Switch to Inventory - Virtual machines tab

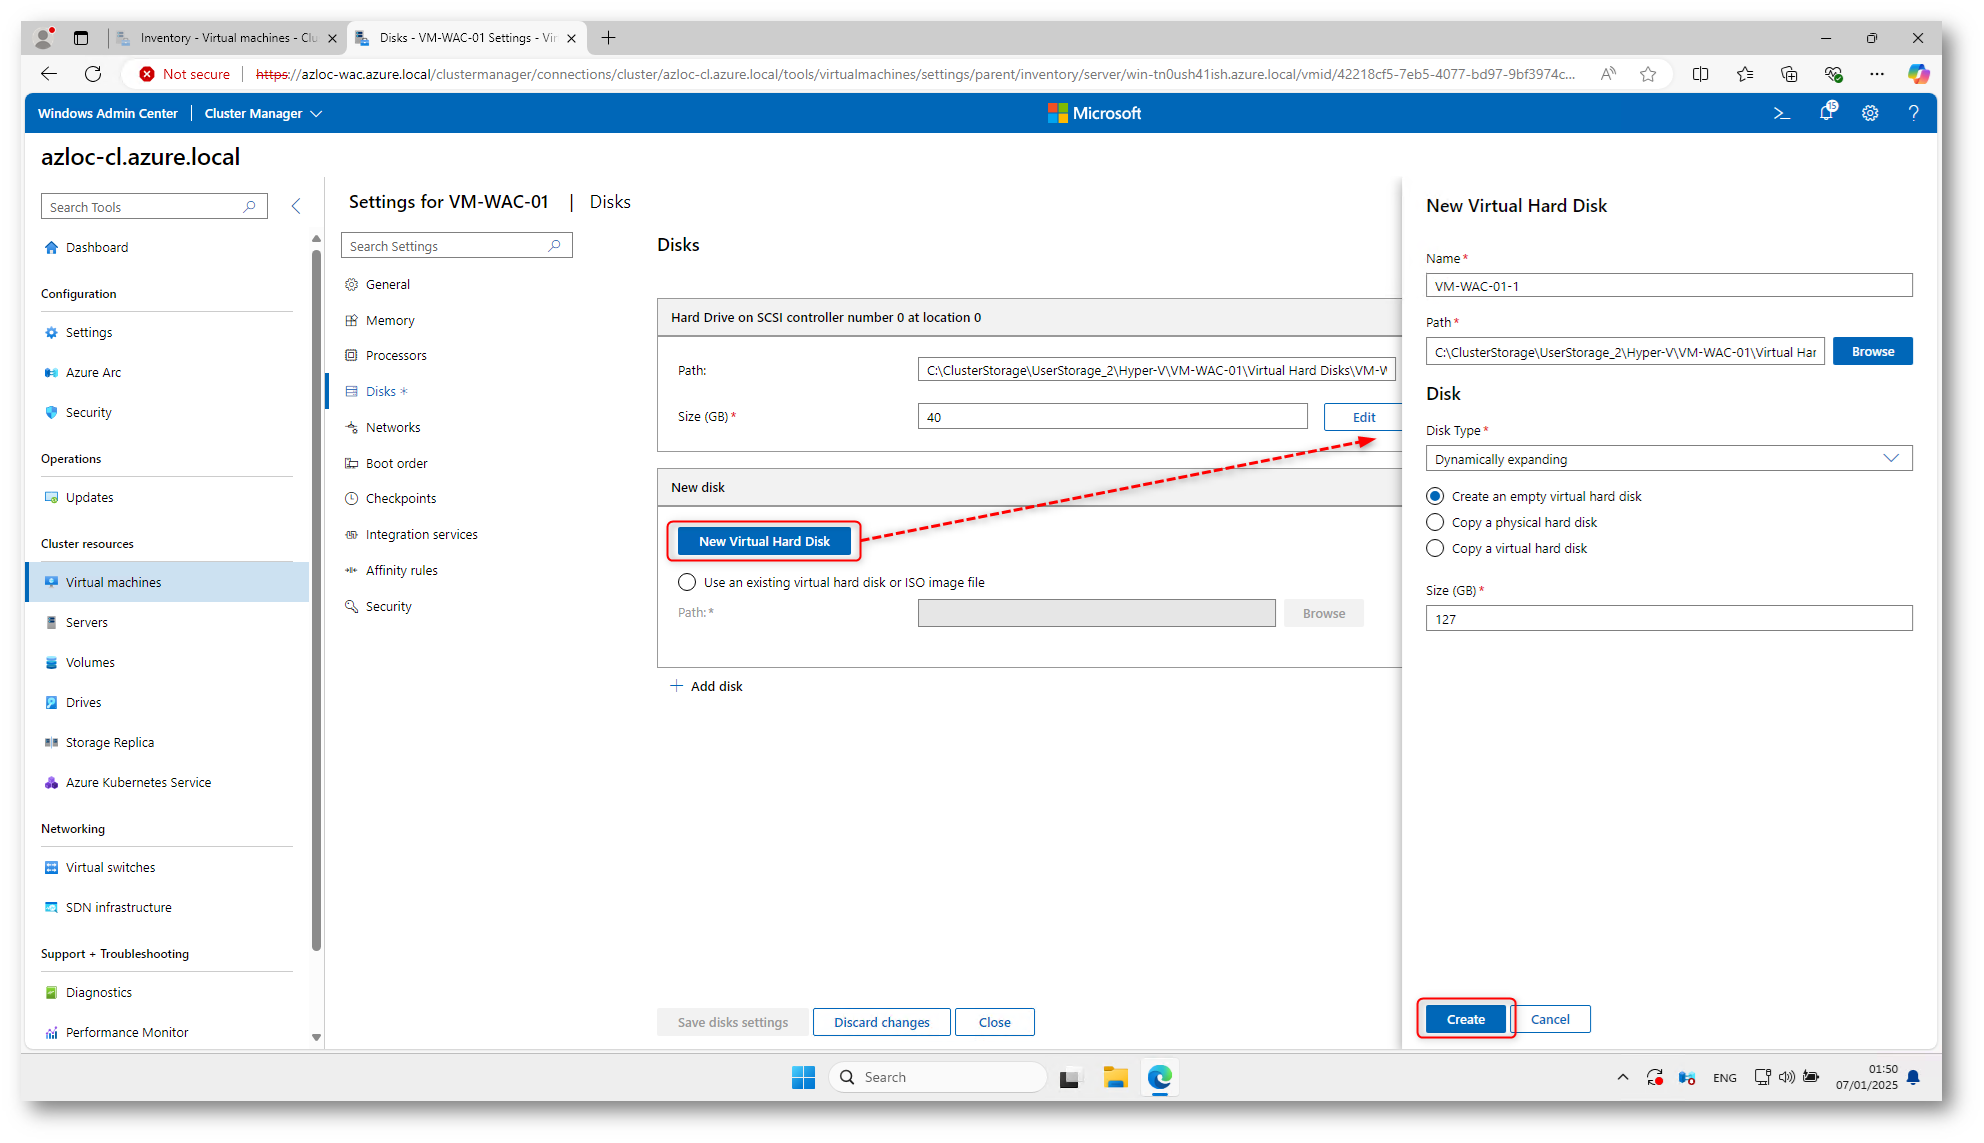coord(228,38)
